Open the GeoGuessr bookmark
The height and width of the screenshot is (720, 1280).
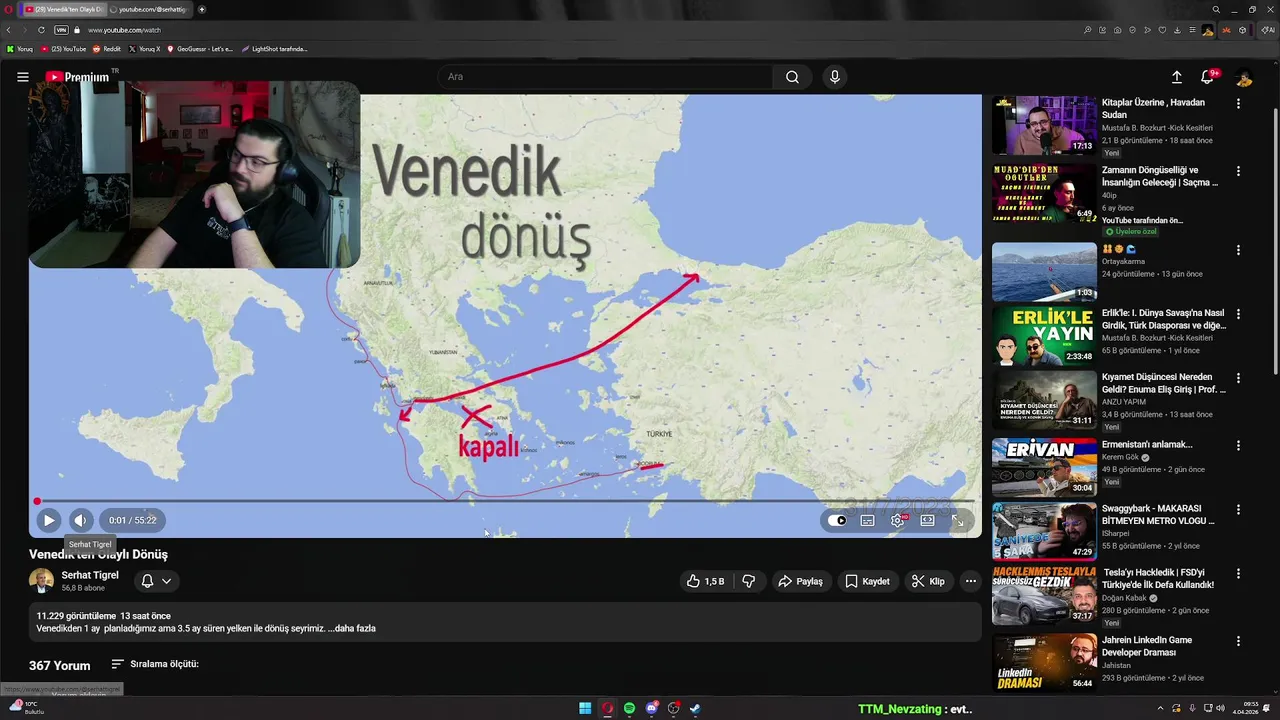coord(200,49)
